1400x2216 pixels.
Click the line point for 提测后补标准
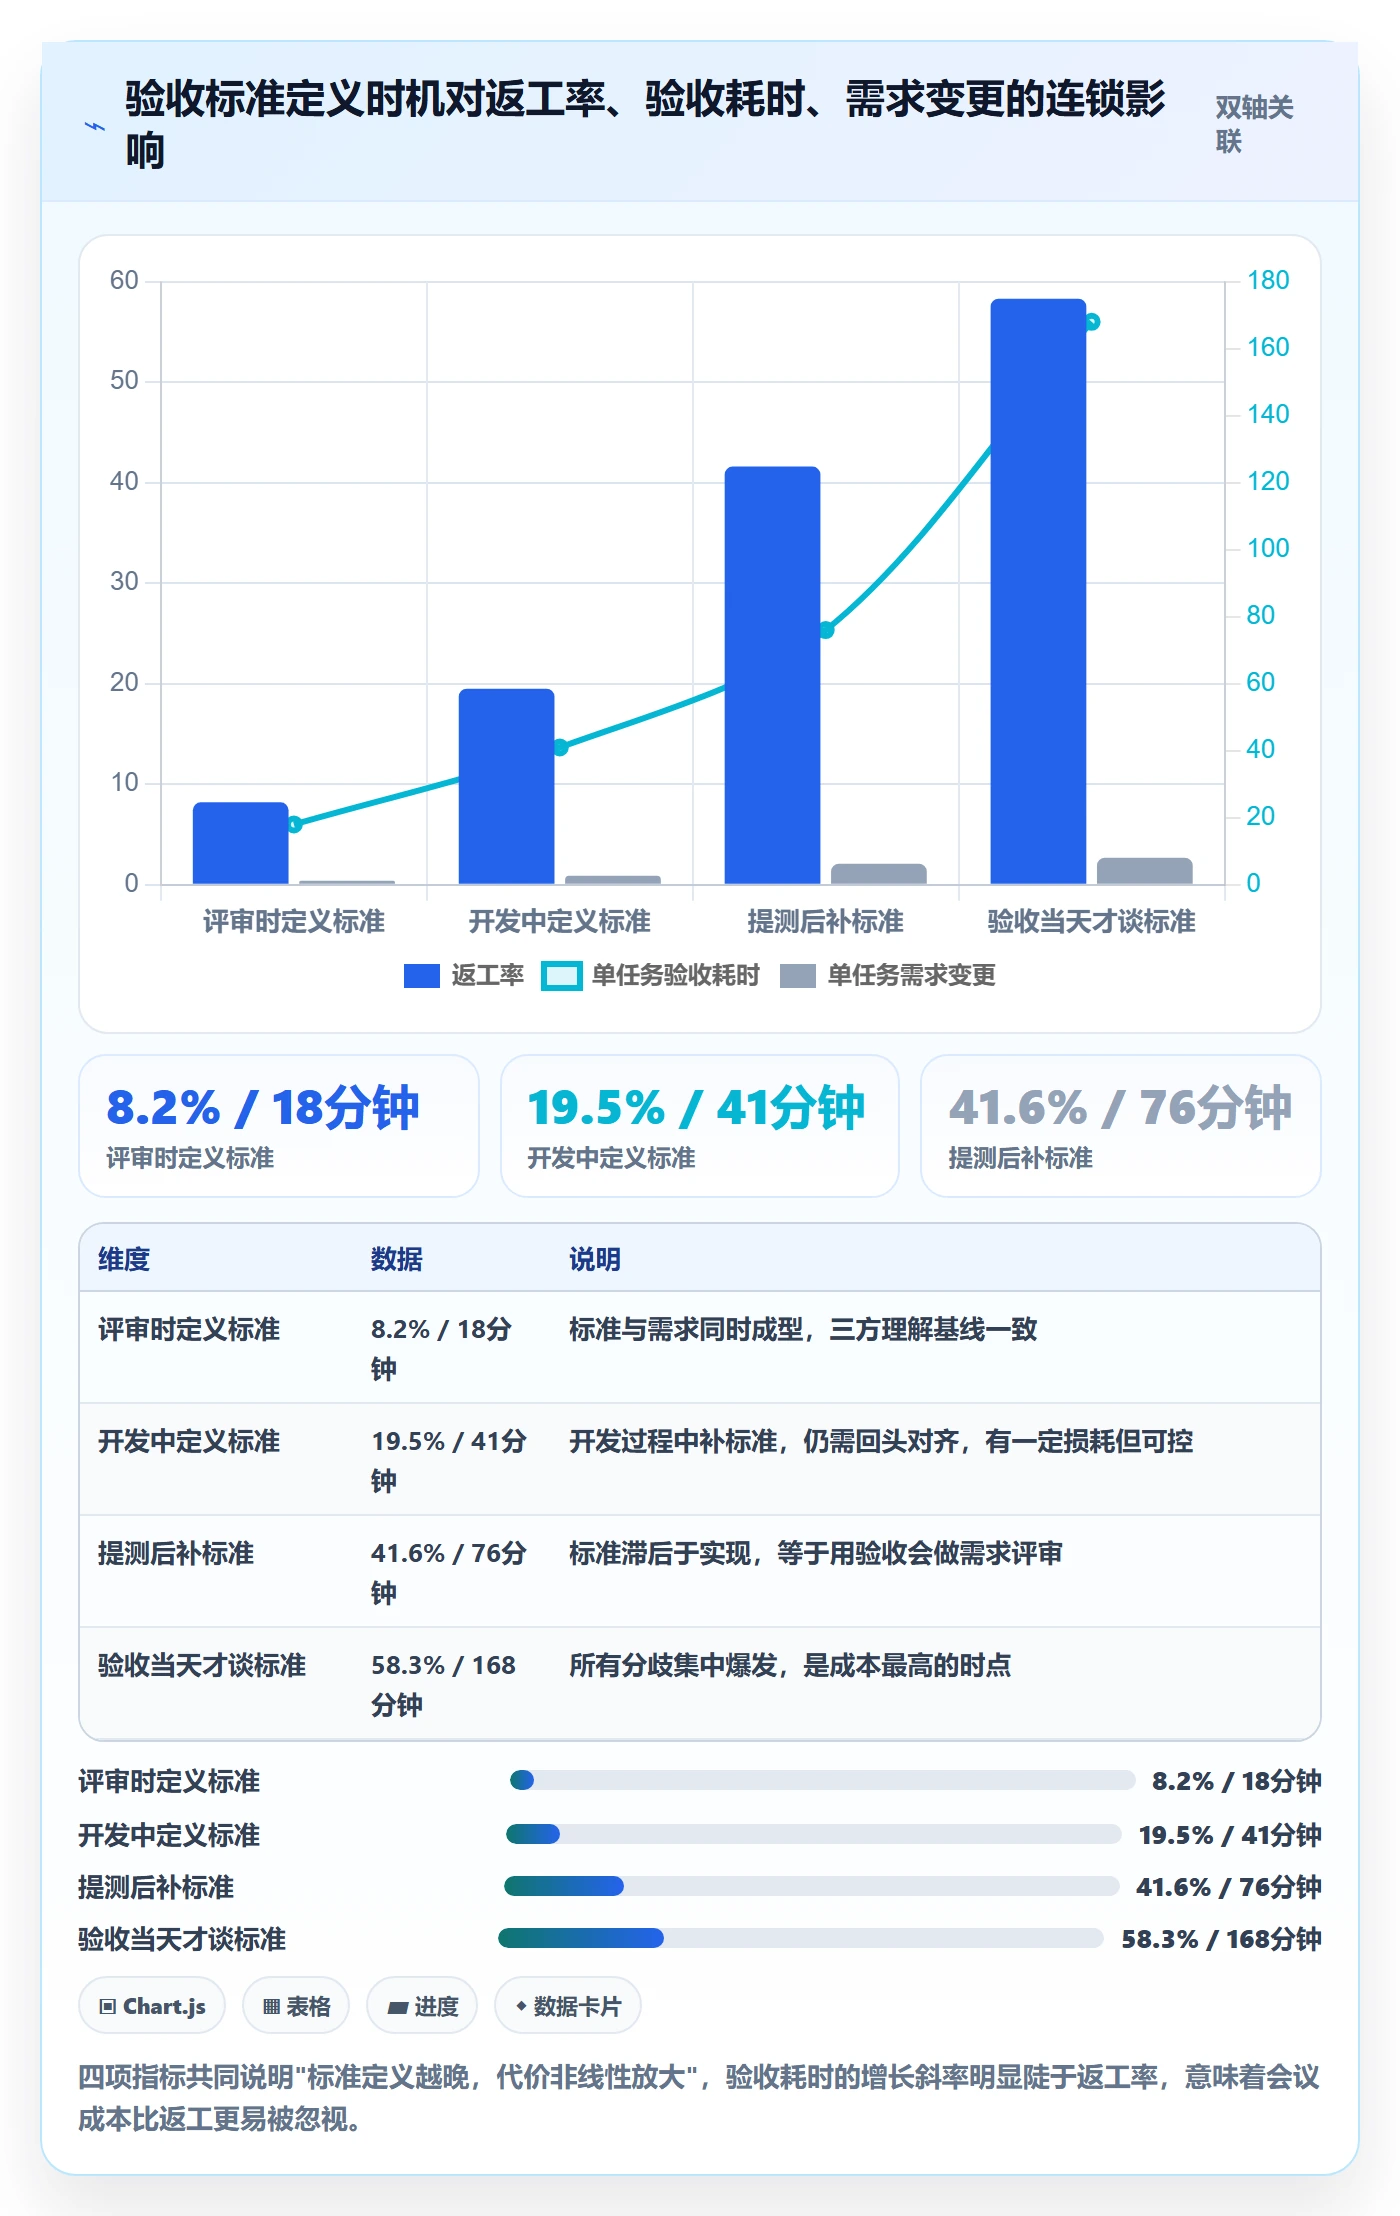pyautogui.click(x=826, y=630)
